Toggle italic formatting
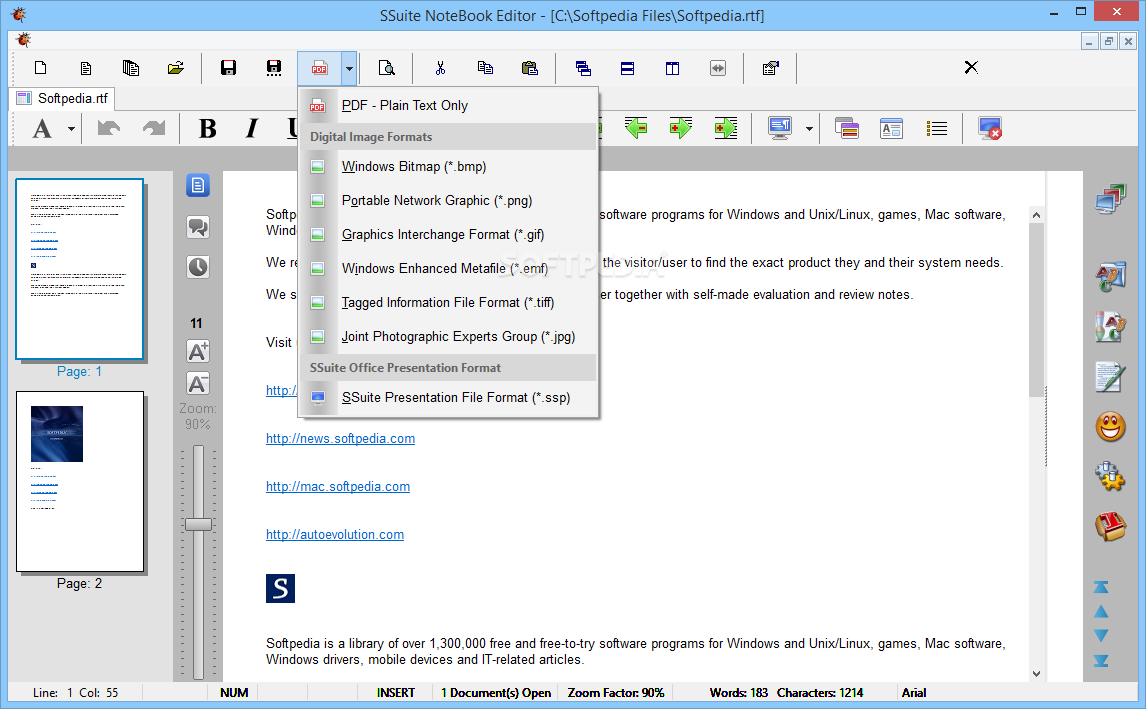The width and height of the screenshot is (1146, 709). click(x=252, y=129)
